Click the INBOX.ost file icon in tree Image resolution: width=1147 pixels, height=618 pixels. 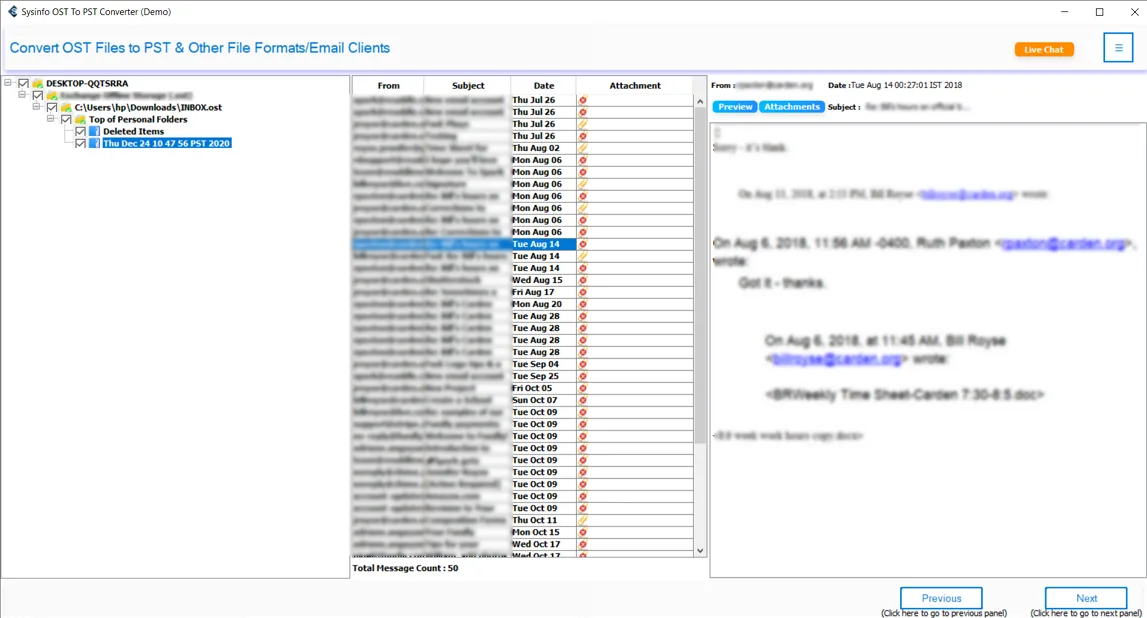(x=66, y=108)
